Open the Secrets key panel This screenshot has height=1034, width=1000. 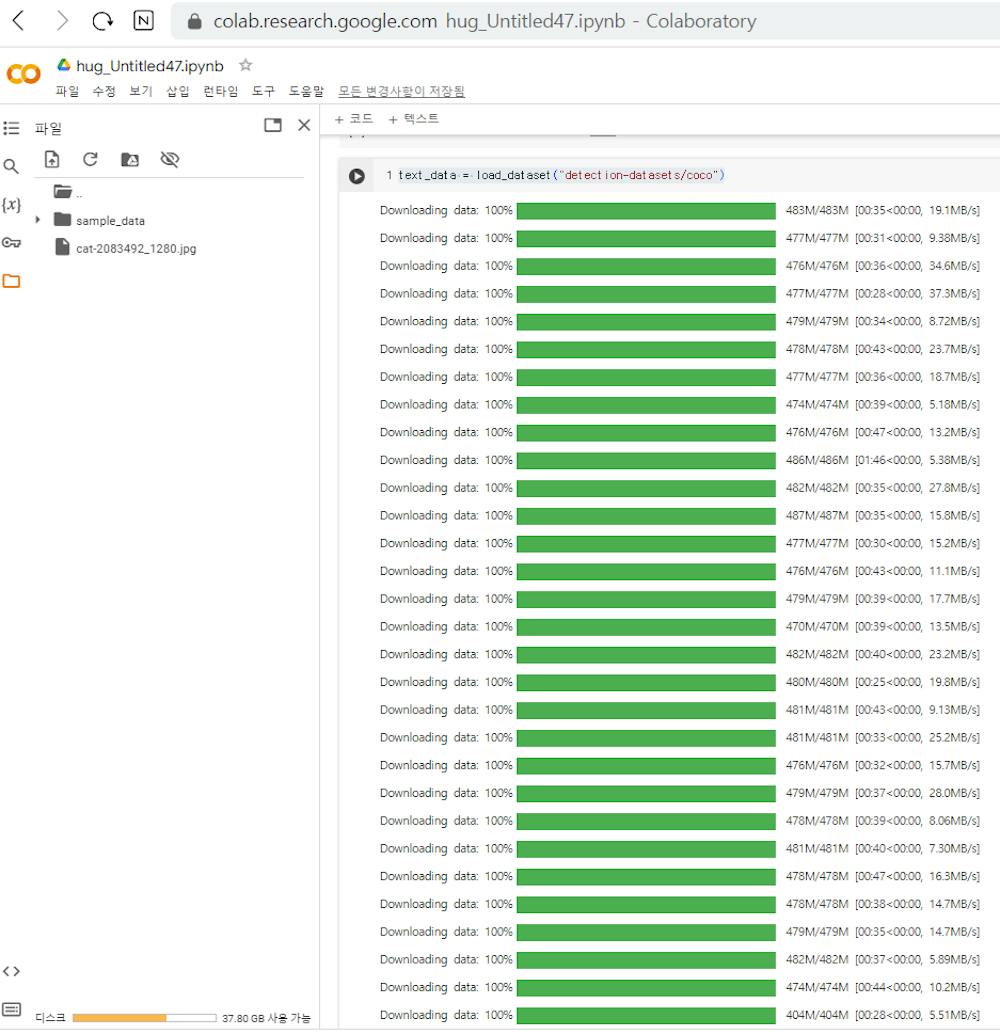coord(12,240)
